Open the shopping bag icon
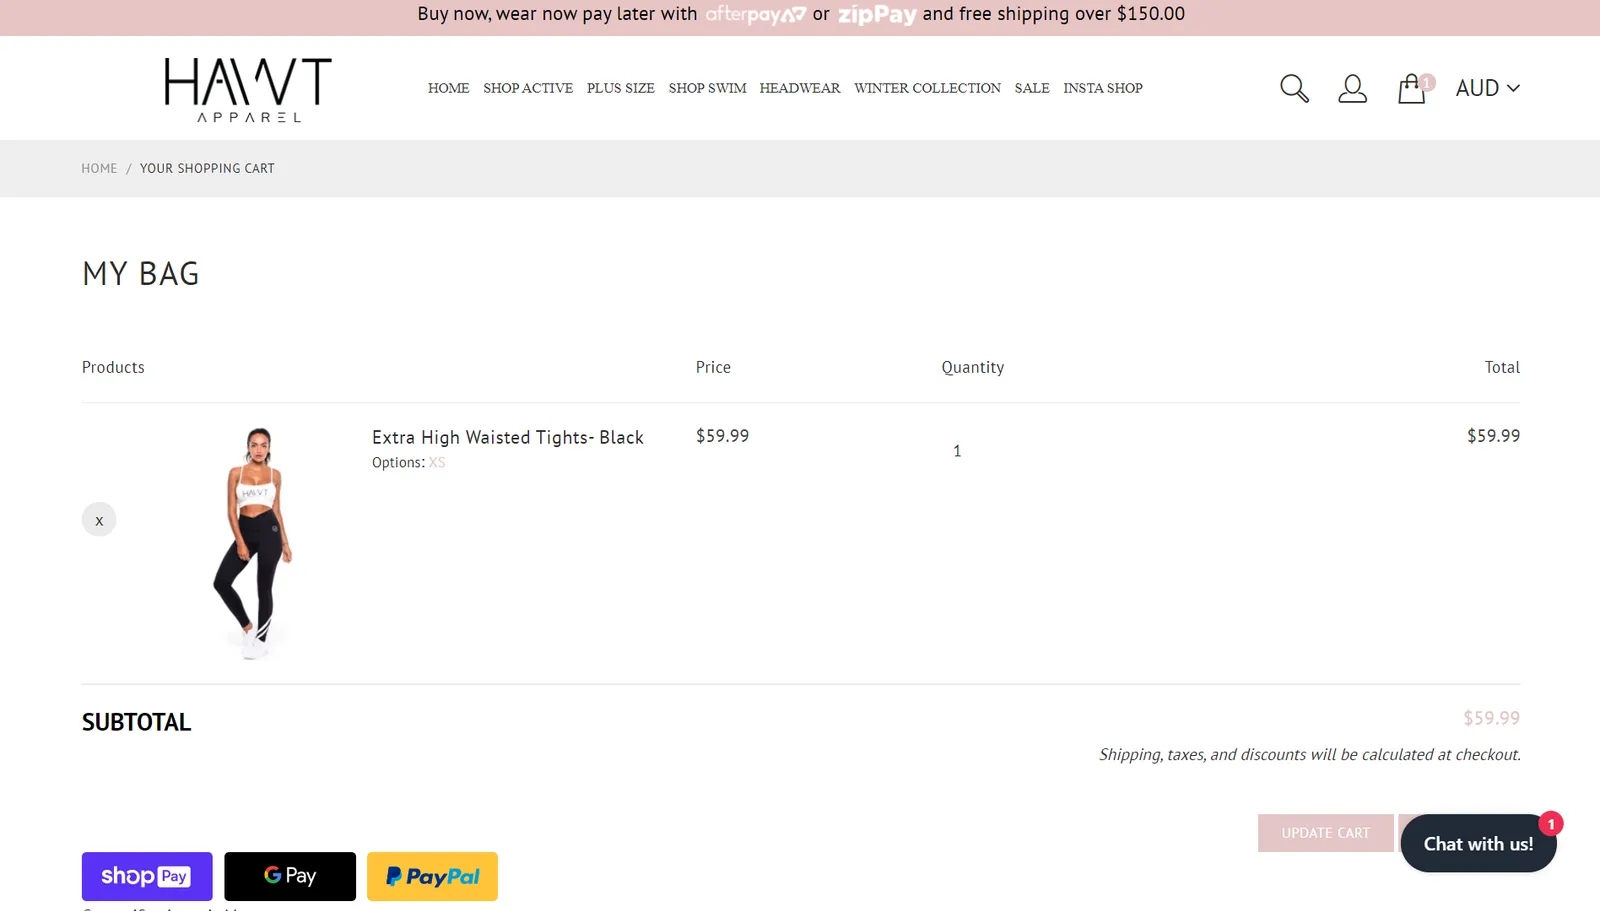 pos(1411,89)
